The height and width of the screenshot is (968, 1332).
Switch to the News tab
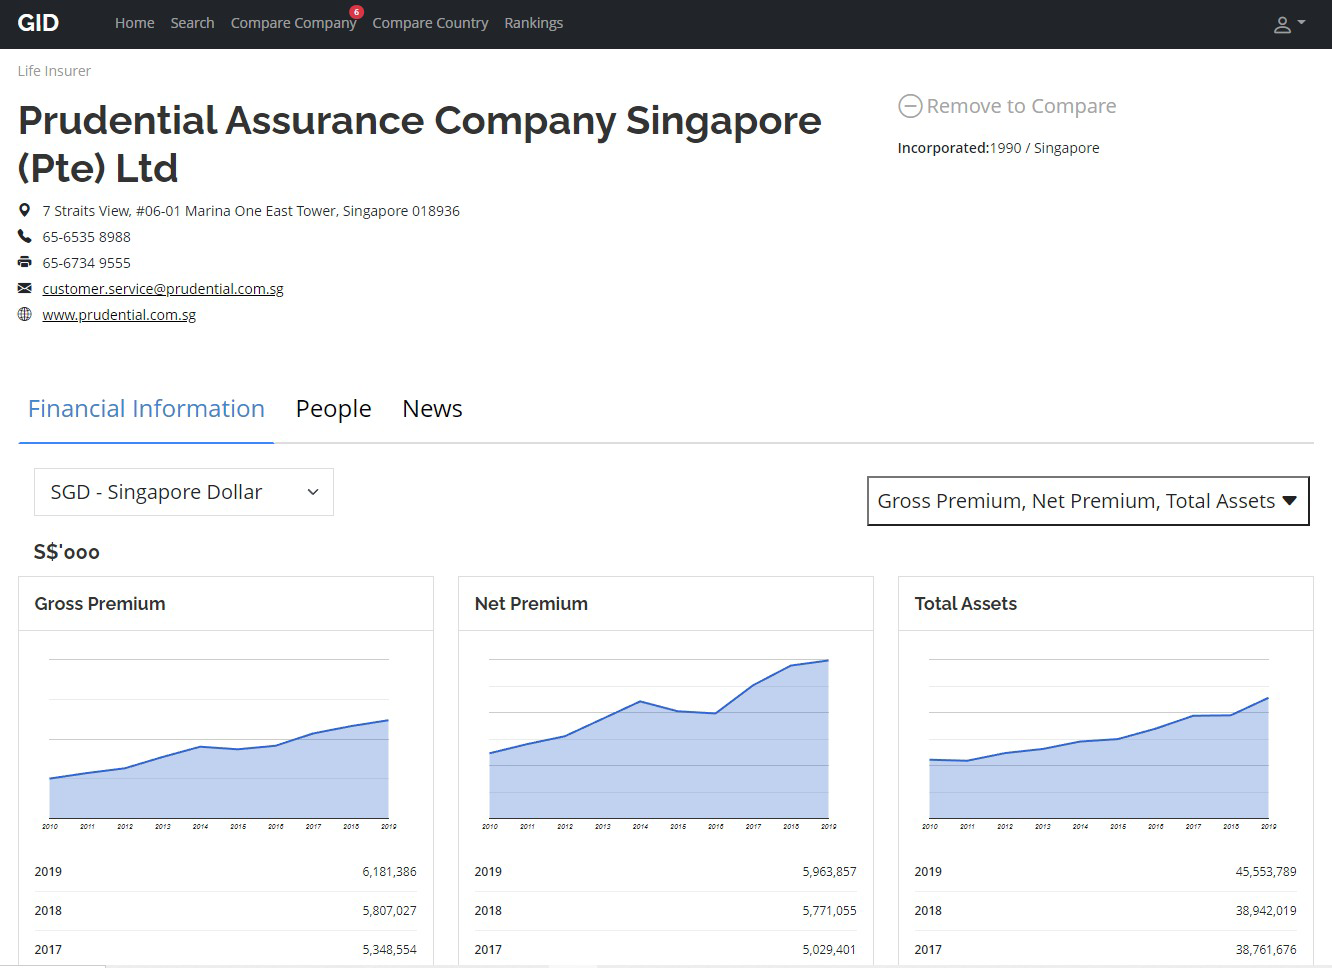(432, 409)
